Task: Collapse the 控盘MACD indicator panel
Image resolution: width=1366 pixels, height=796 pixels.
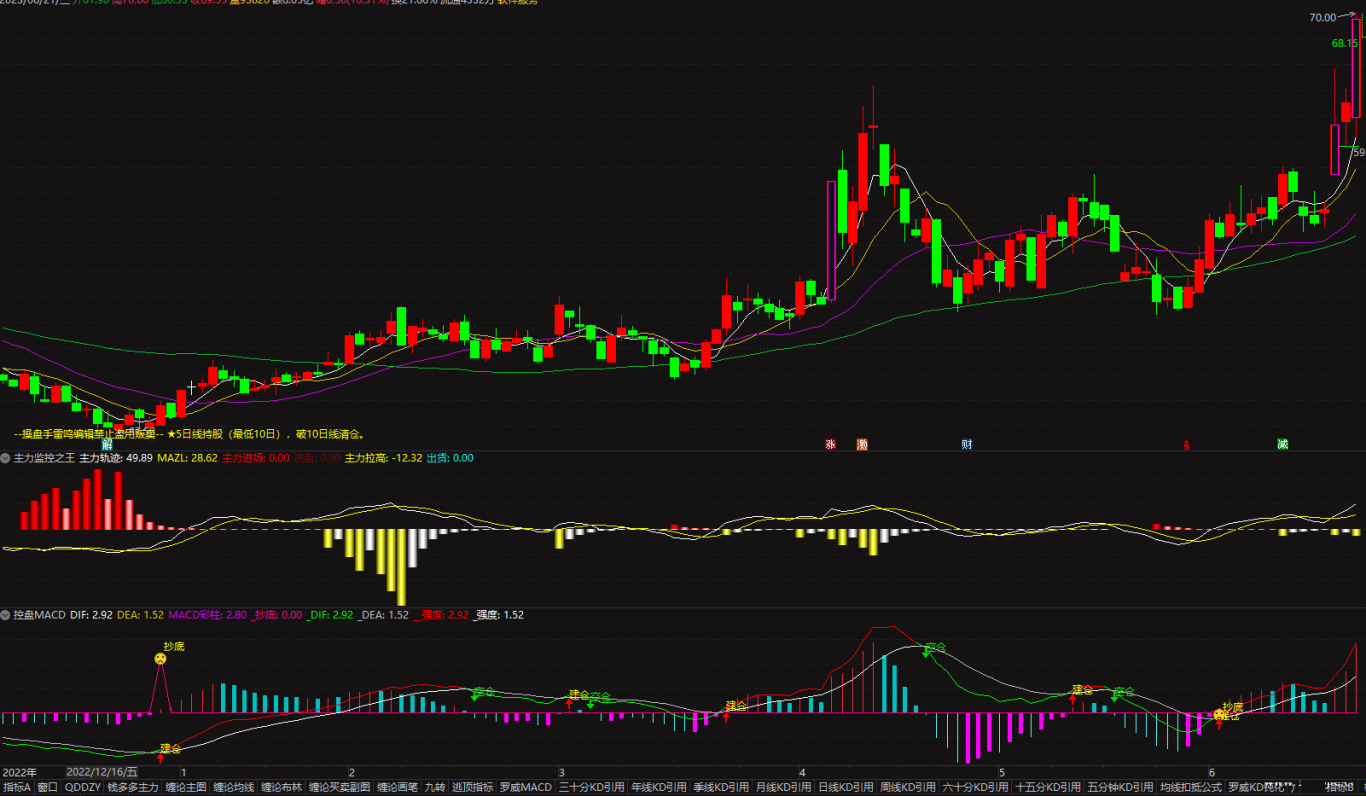Action: coord(6,615)
